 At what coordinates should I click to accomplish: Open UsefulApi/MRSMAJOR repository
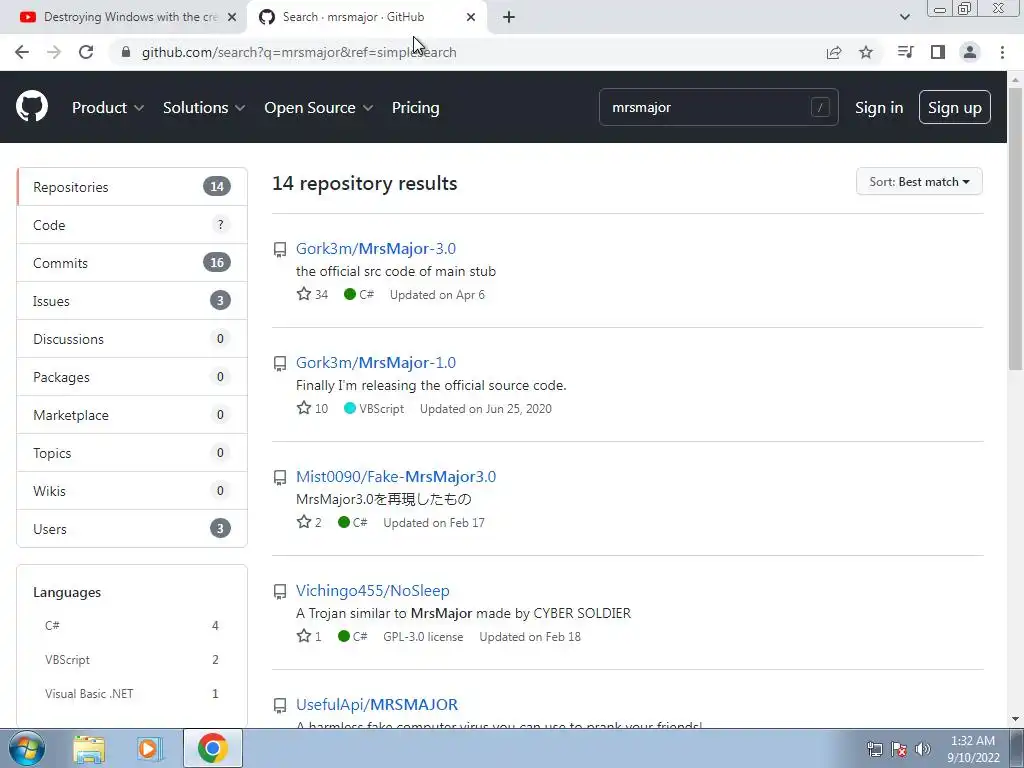click(x=377, y=705)
